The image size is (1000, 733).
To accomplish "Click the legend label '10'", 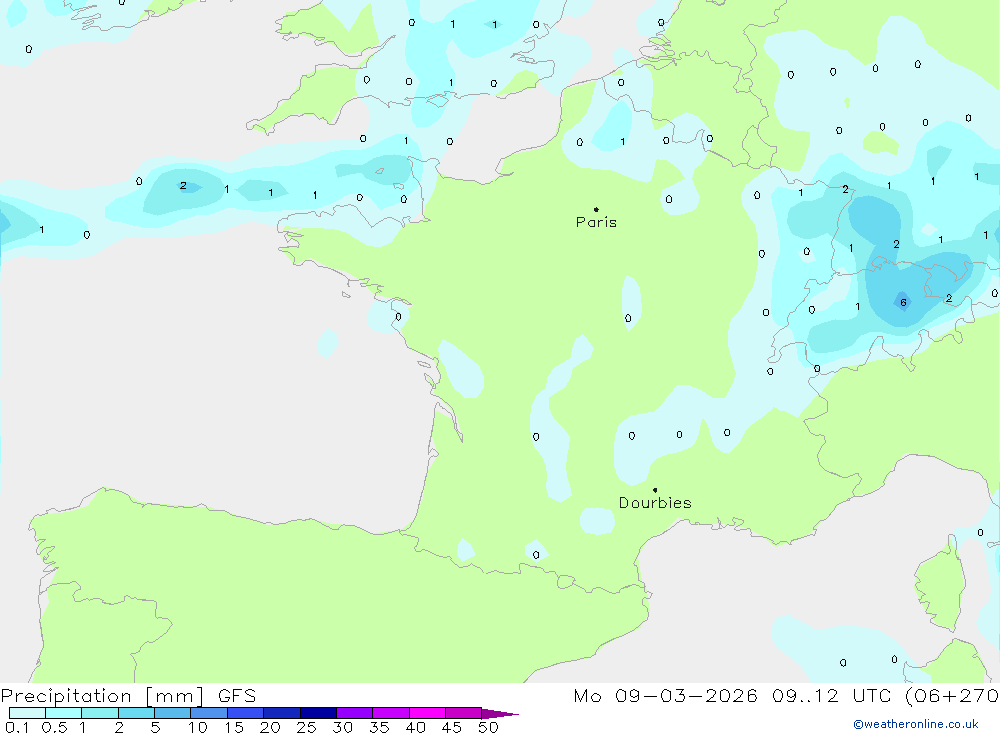I will 198,727.
